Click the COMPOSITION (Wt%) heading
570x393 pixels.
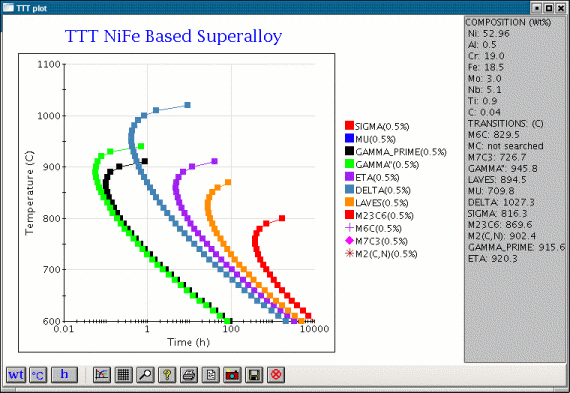(x=508, y=23)
